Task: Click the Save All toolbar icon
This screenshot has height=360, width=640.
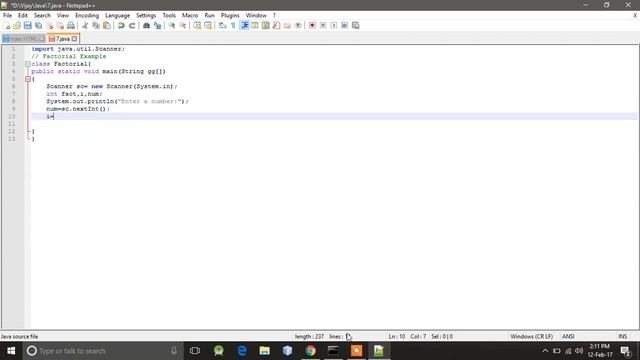Action: [38, 25]
